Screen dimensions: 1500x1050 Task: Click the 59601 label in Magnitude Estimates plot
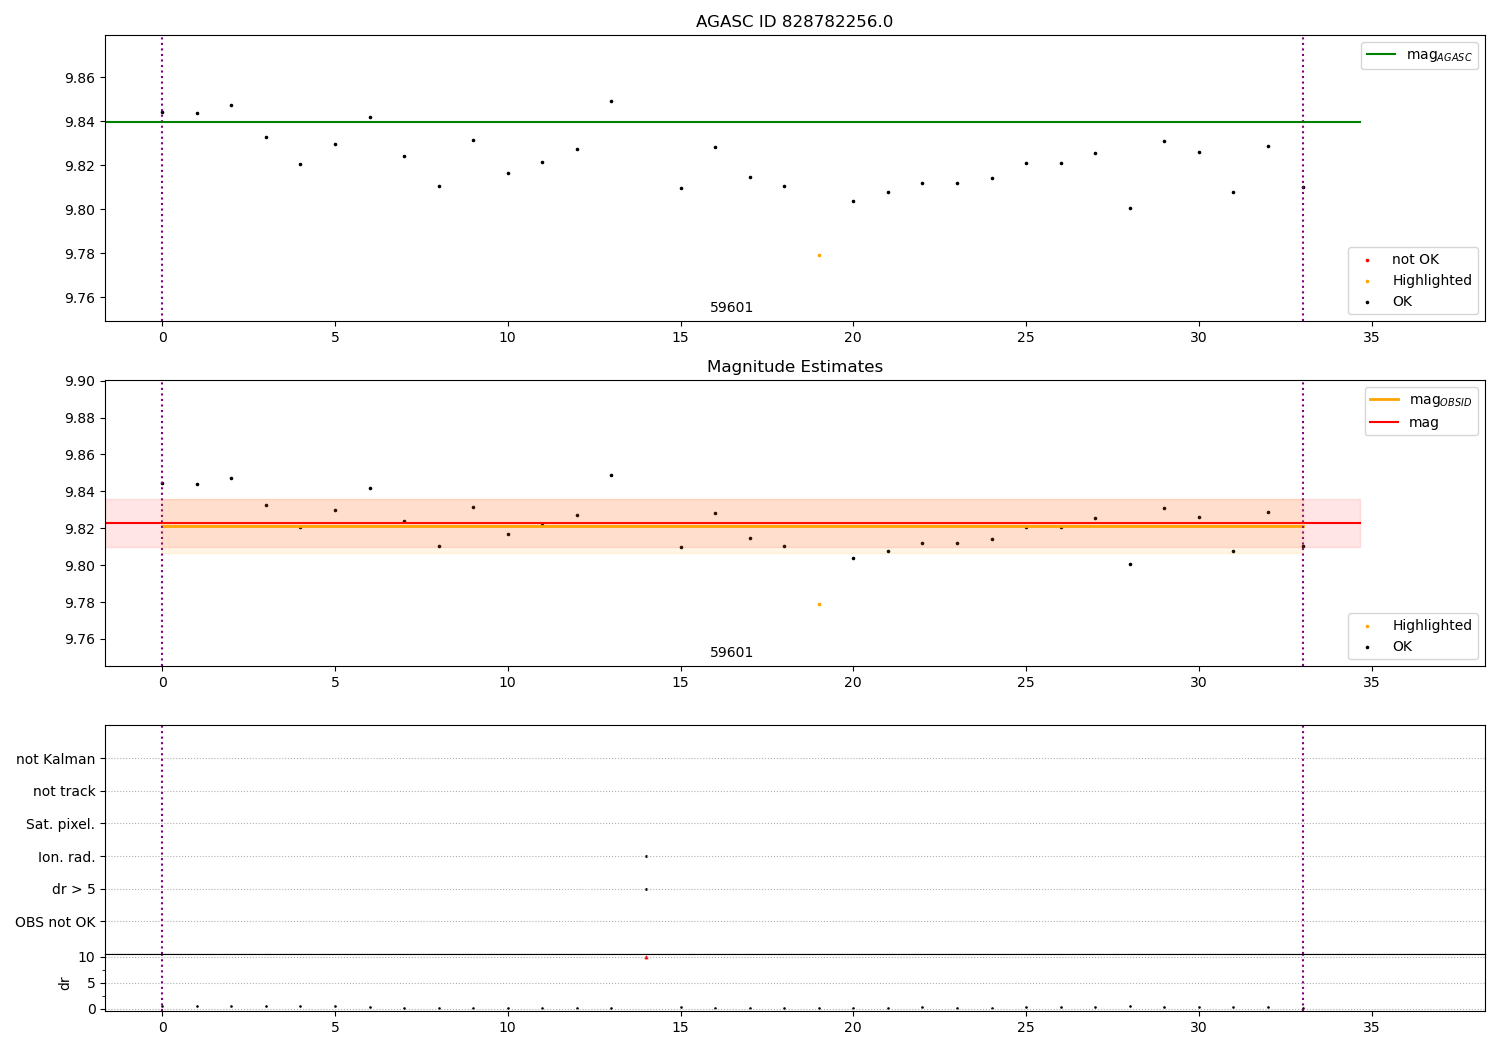pos(731,653)
